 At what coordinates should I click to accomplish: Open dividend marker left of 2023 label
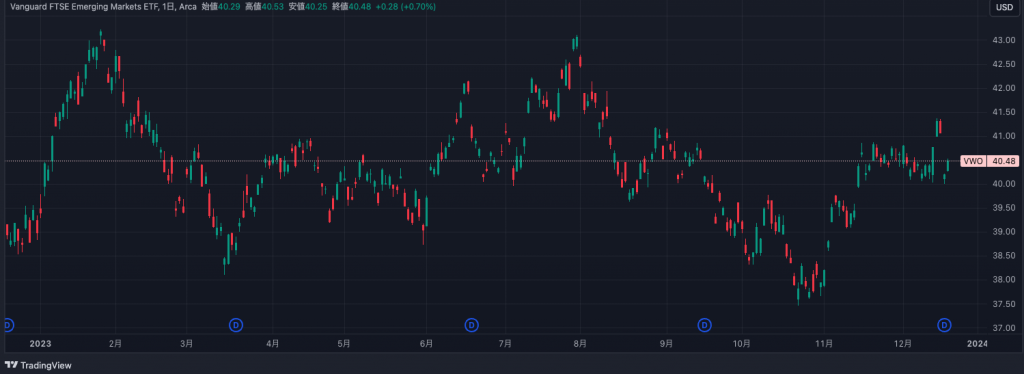click(x=8, y=324)
